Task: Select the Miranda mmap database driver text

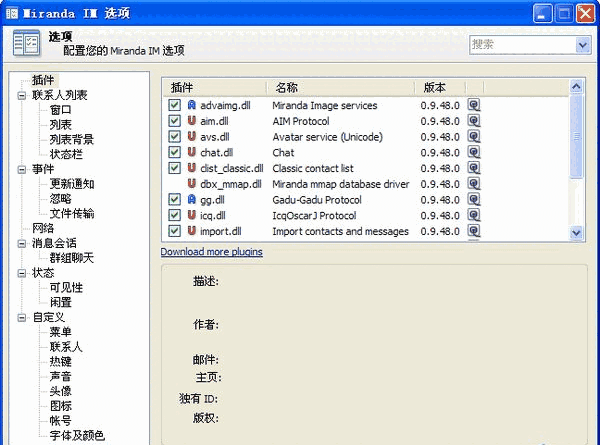Action: tap(341, 184)
